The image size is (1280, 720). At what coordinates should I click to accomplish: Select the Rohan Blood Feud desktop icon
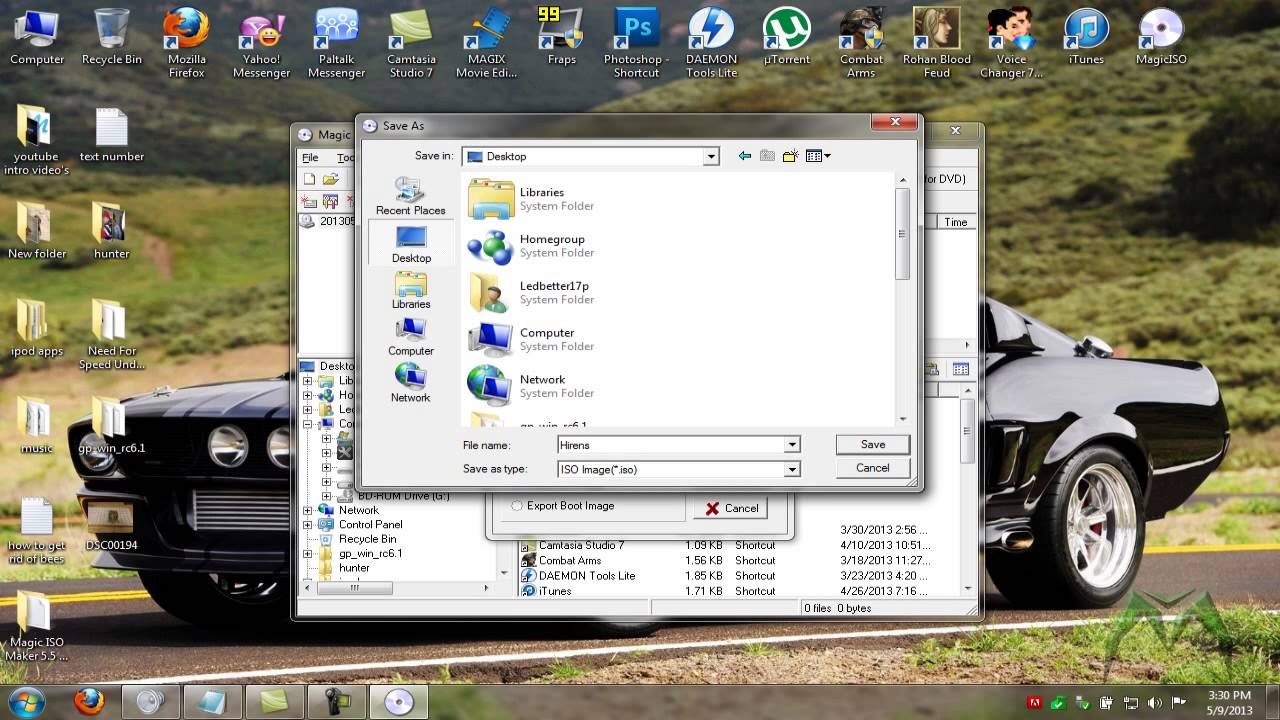coord(937,43)
